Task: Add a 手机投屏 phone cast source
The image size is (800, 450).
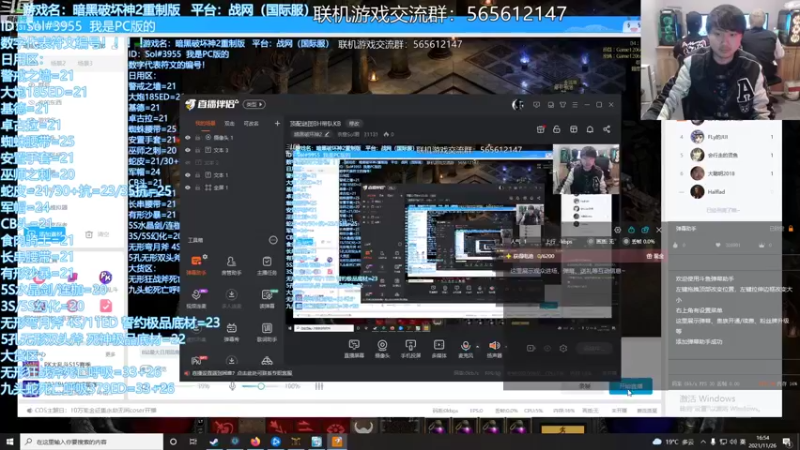Action: pos(410,348)
